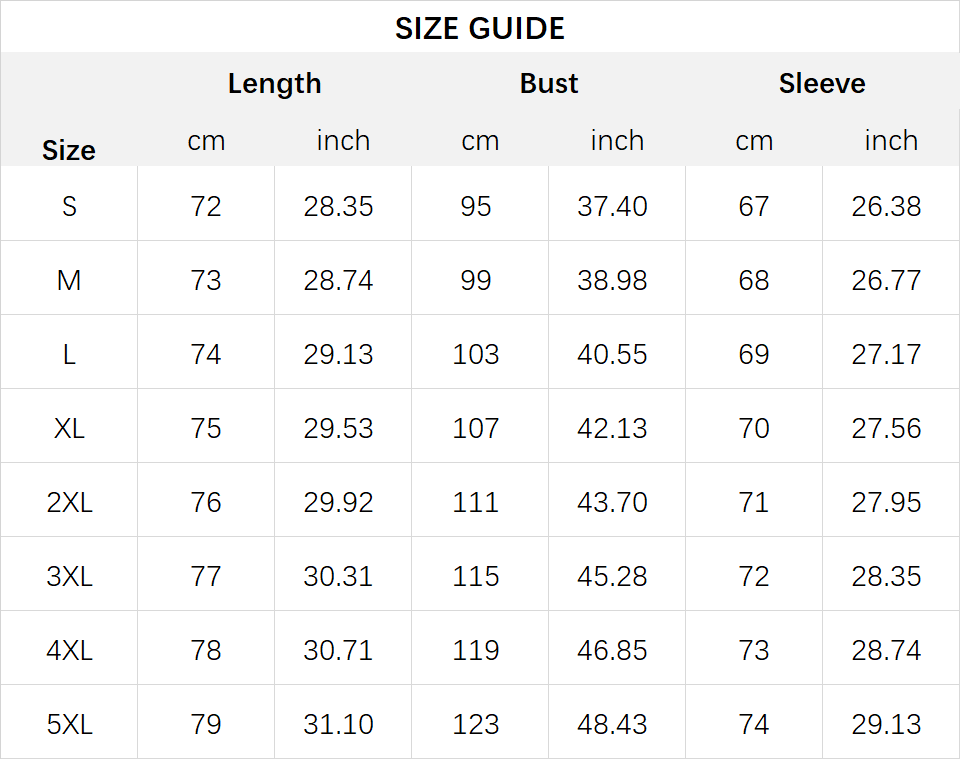Select the Sleeve column header

[822, 83]
